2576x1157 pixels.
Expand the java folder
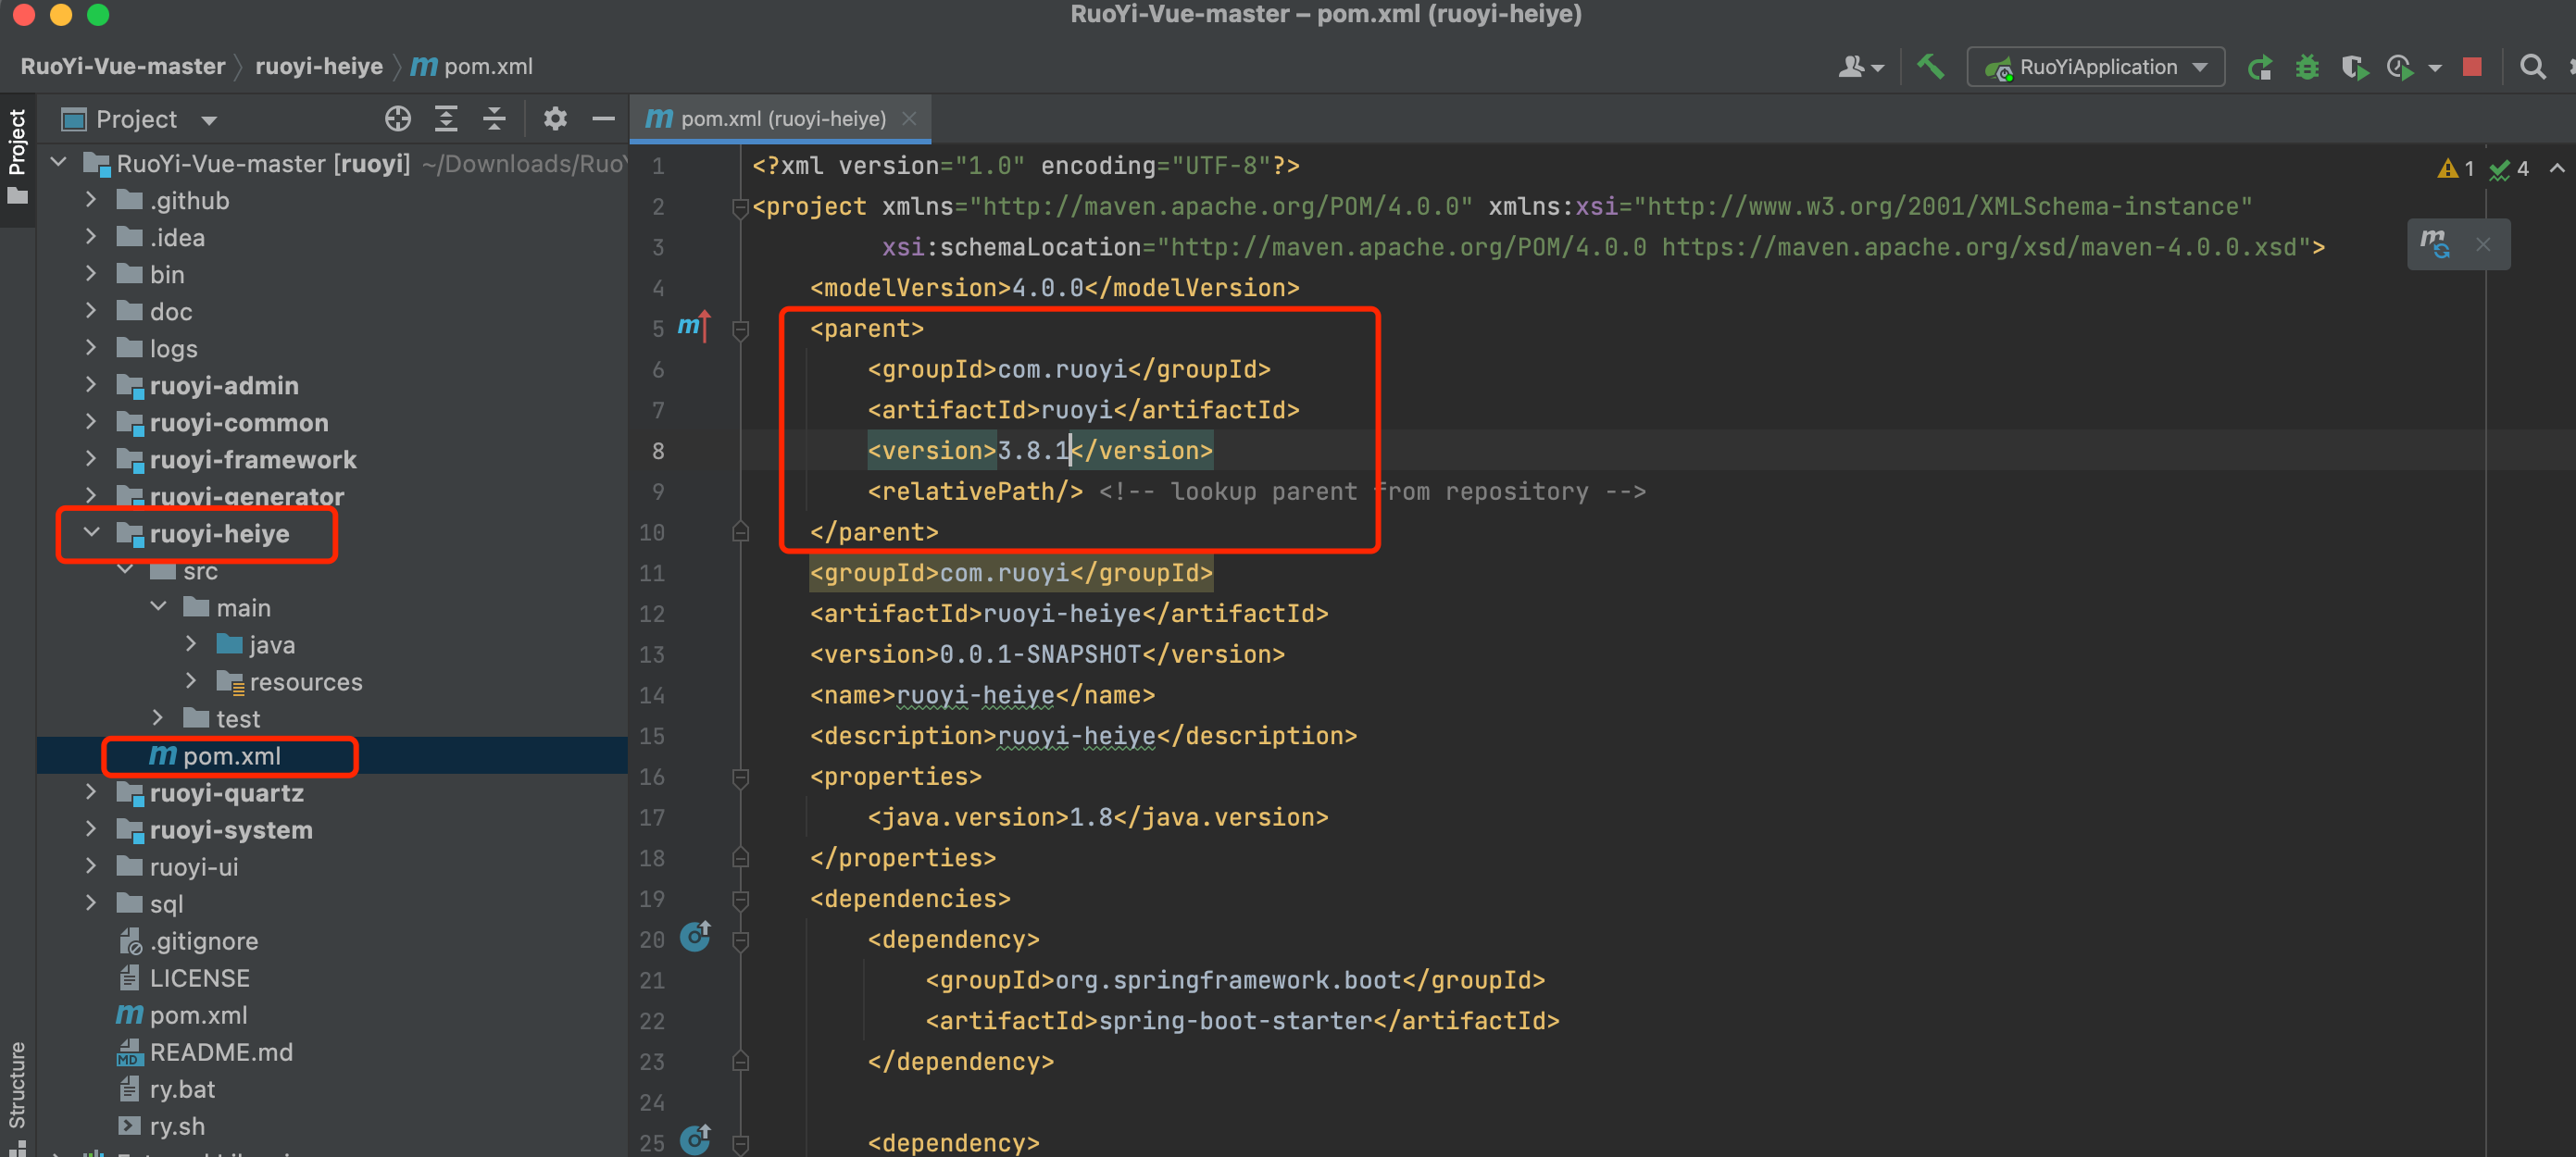tap(191, 643)
